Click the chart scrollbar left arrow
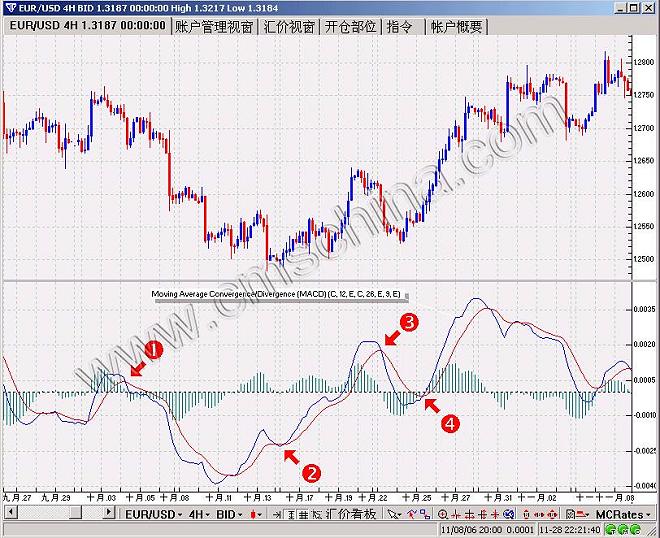 (x=9, y=514)
